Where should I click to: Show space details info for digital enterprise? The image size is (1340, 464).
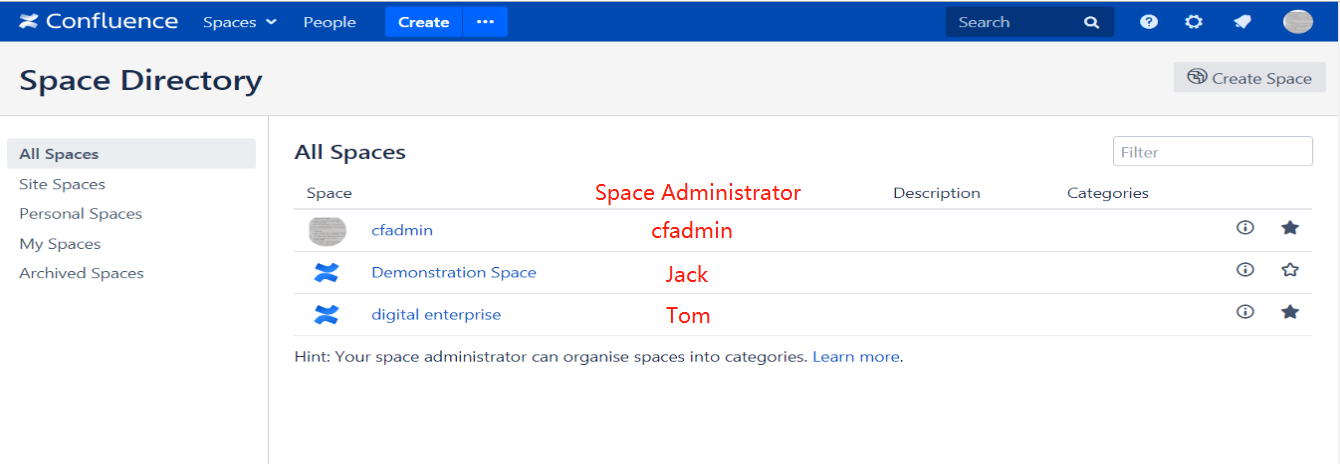point(1245,312)
